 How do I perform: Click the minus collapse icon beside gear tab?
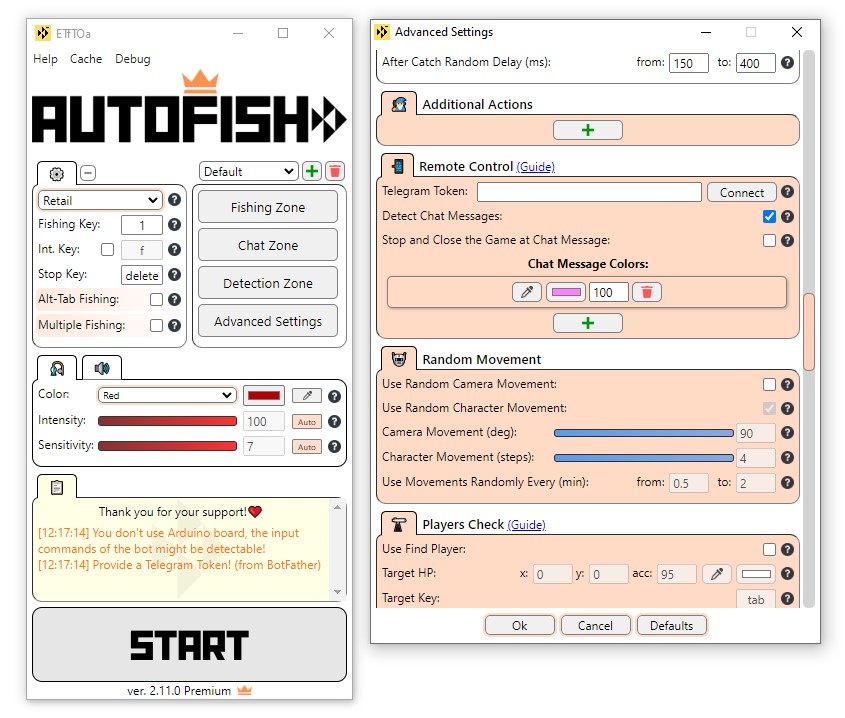[x=88, y=173]
